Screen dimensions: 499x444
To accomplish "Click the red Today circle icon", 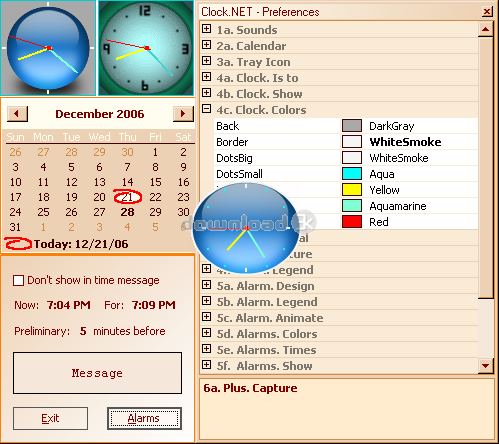I will (x=18, y=244).
